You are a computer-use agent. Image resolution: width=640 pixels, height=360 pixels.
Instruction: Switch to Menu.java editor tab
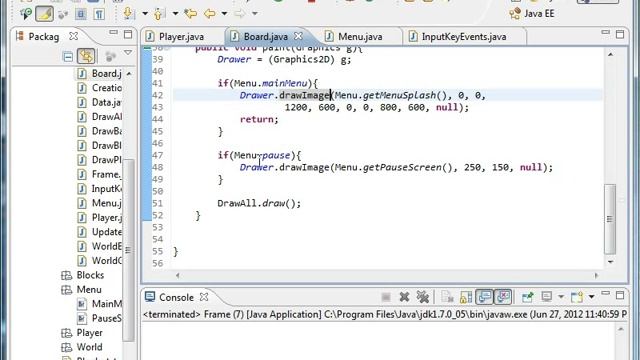pos(354,37)
